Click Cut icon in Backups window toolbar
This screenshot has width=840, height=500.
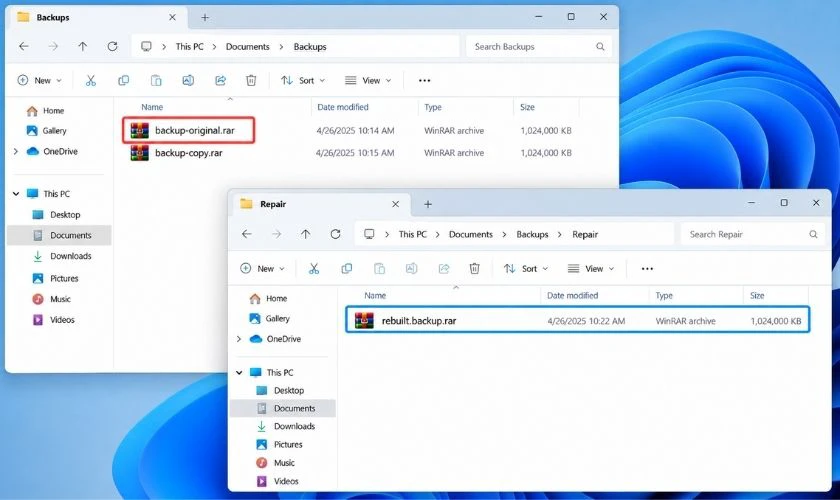pos(91,80)
